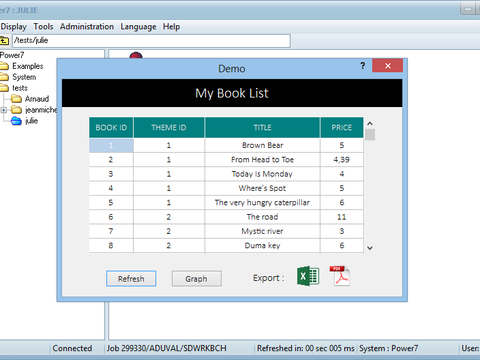The height and width of the screenshot is (360, 480).
Task: Click the My Book List heading
Action: tap(232, 93)
